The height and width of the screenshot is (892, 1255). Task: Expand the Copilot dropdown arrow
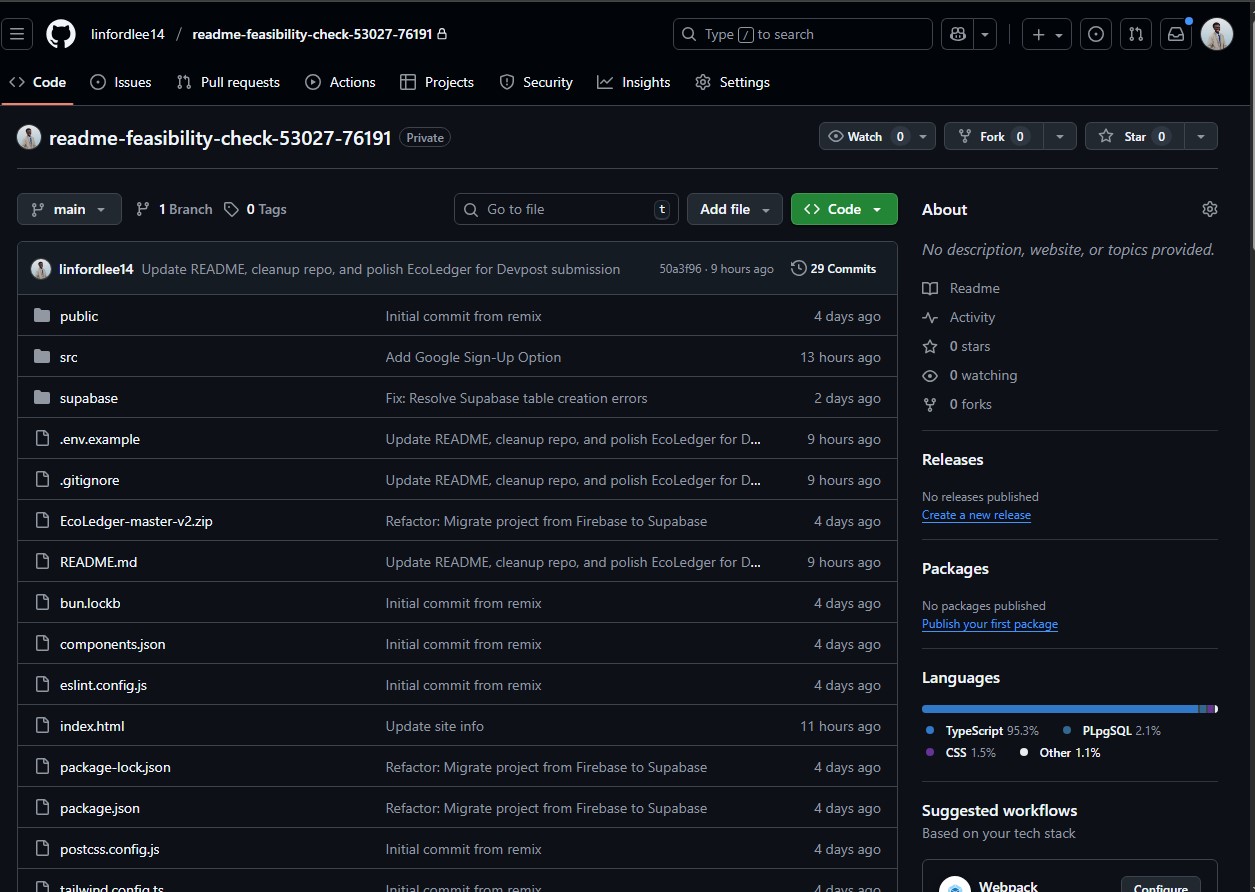985,34
